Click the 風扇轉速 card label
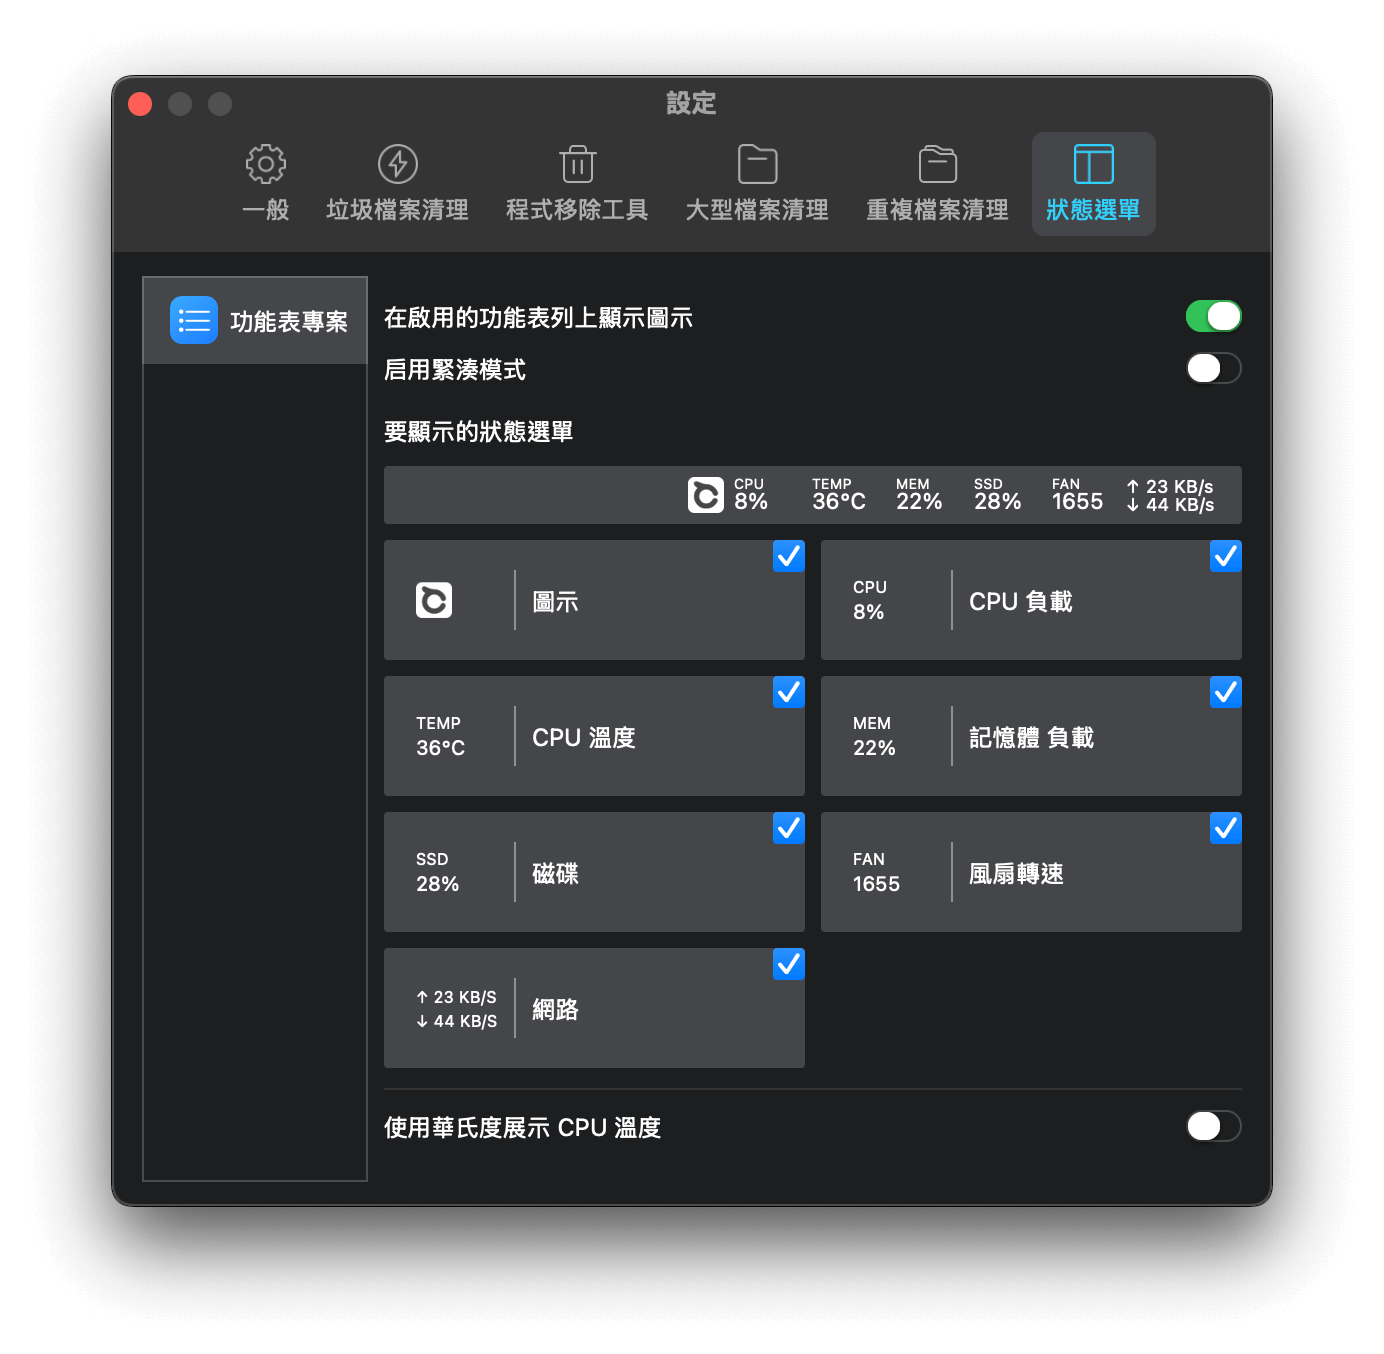This screenshot has width=1384, height=1354. [1016, 874]
